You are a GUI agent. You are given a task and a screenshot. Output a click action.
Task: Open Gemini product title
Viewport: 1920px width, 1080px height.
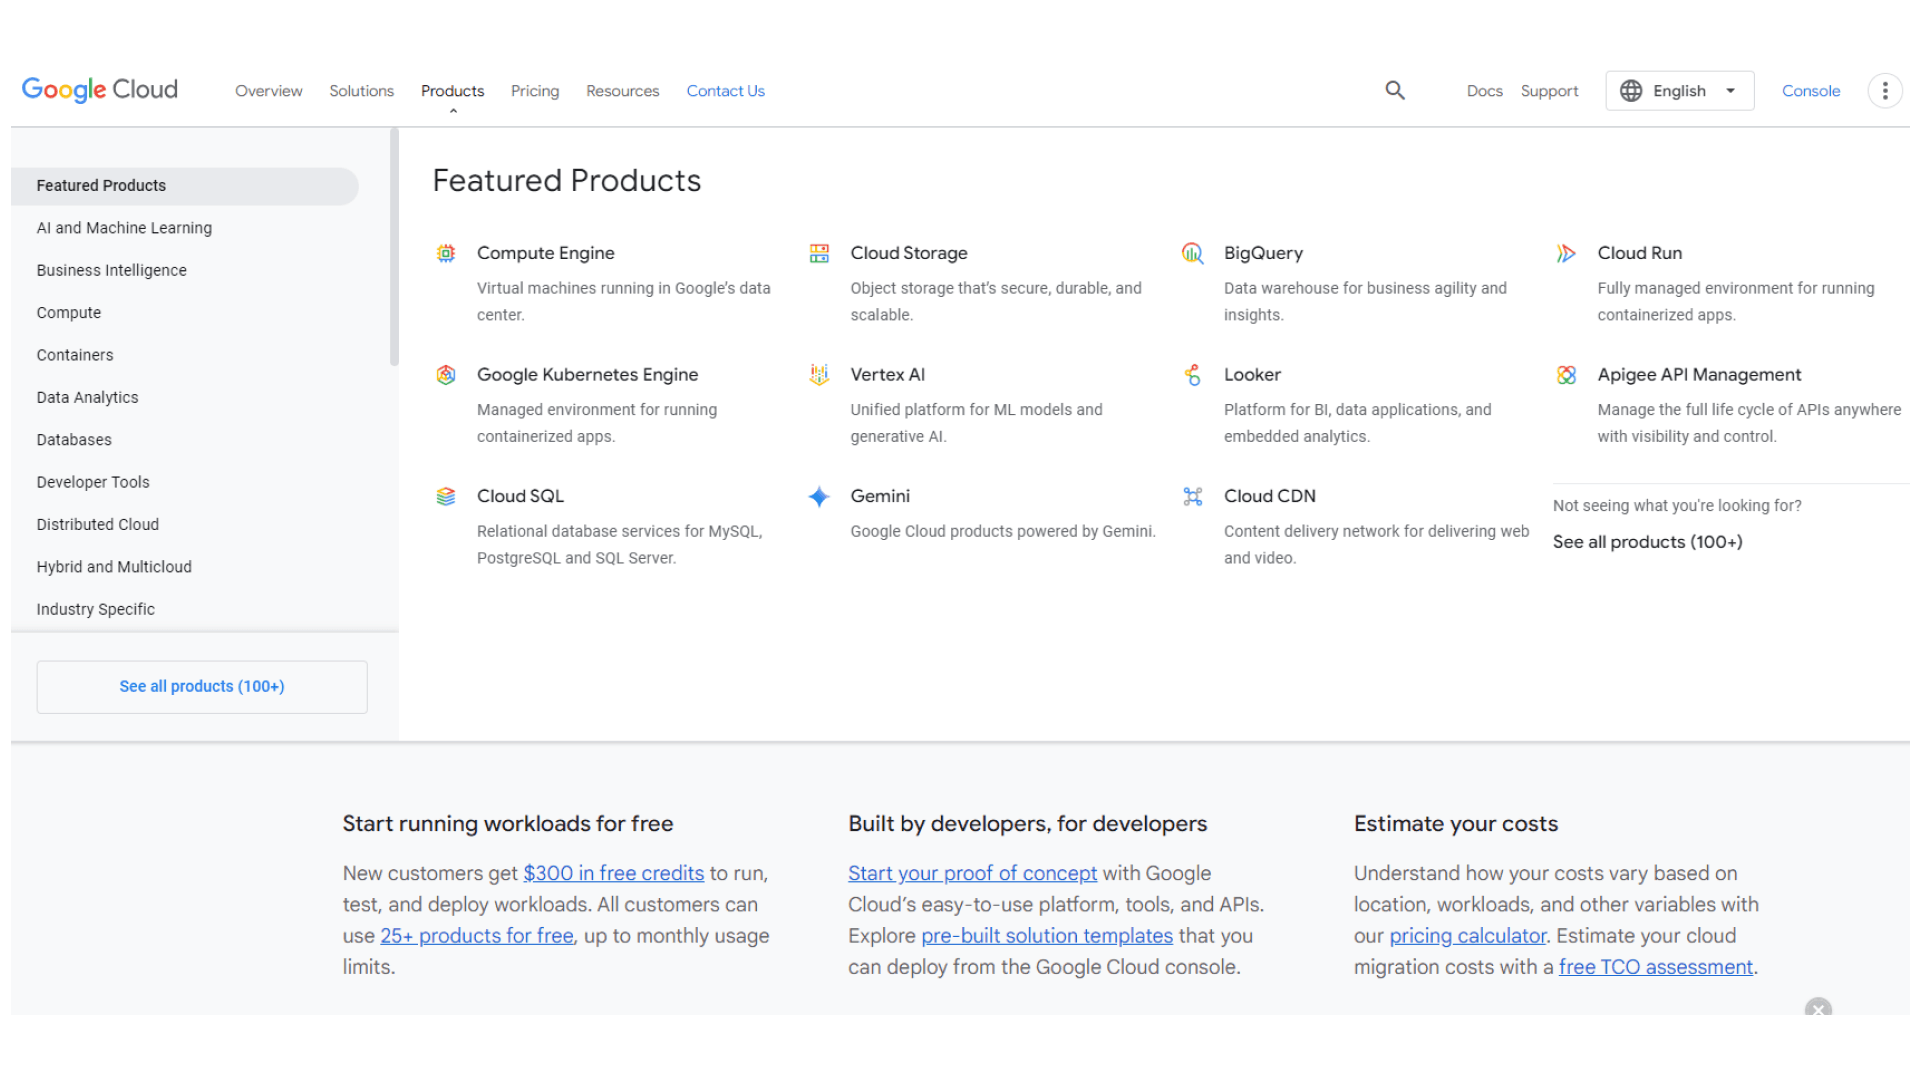pyautogui.click(x=880, y=496)
